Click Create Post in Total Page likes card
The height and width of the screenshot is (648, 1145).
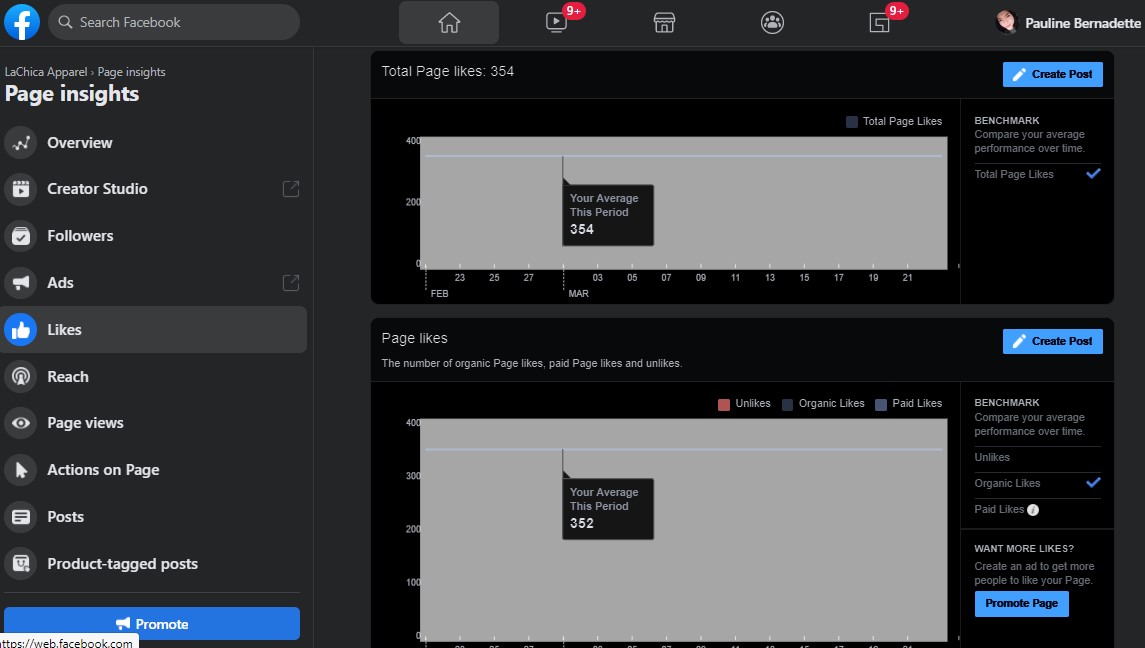pos(1052,74)
